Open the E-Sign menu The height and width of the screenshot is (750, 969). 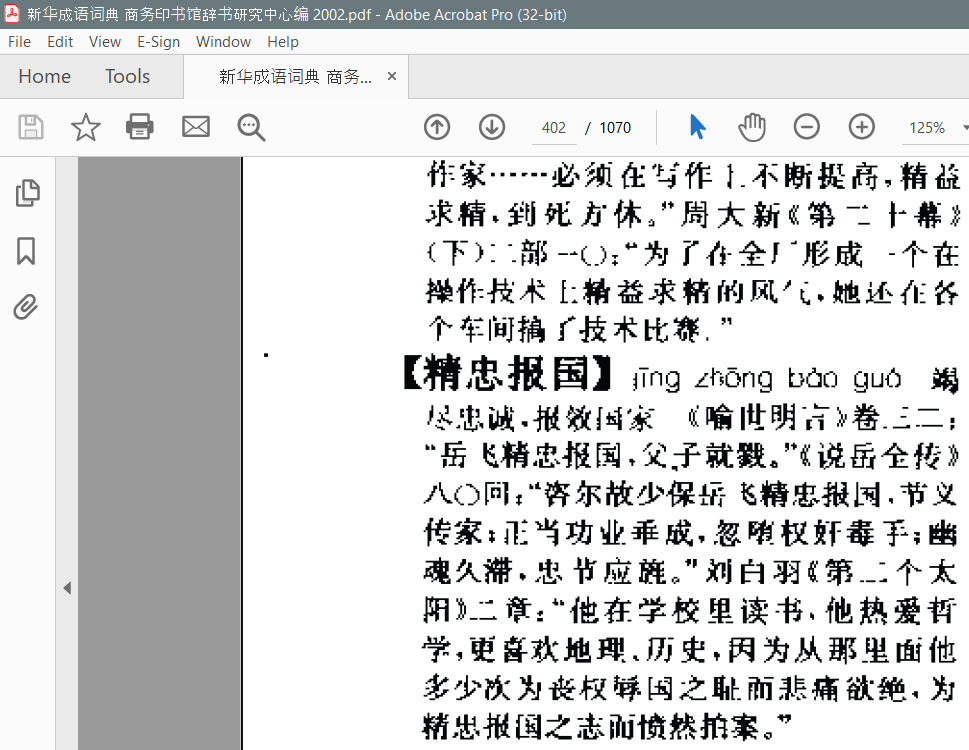[158, 42]
